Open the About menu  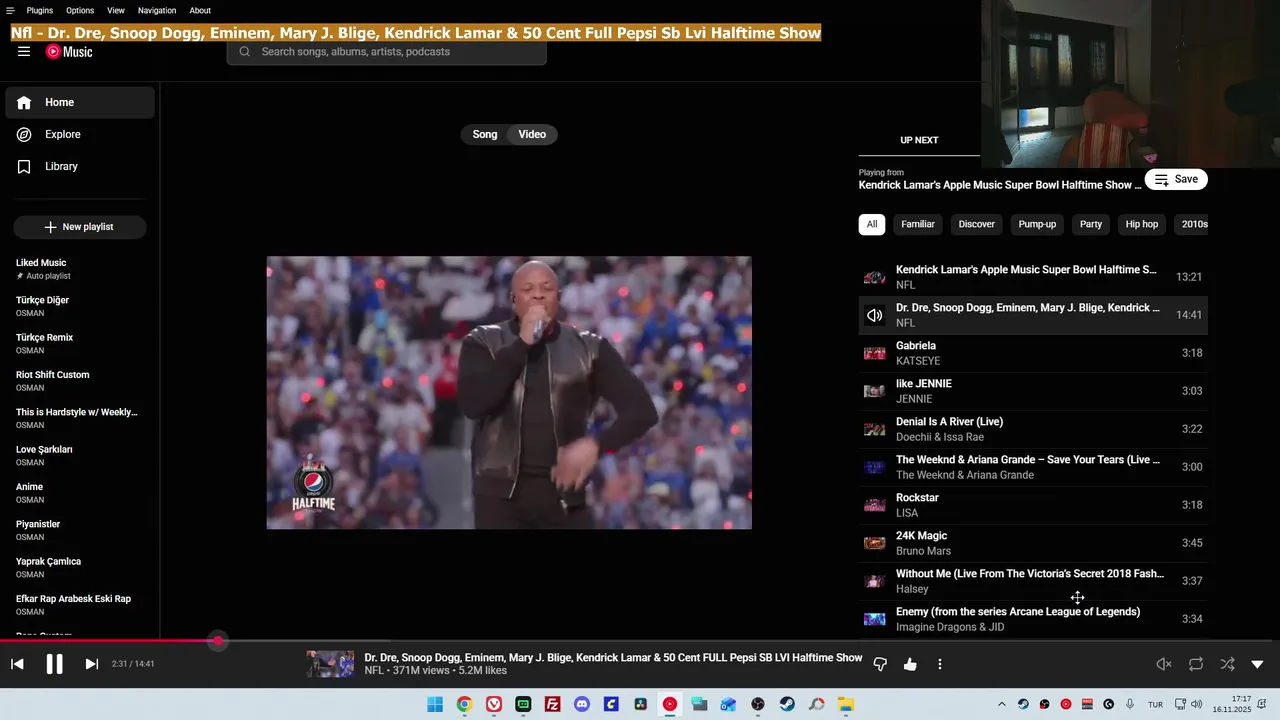click(200, 10)
